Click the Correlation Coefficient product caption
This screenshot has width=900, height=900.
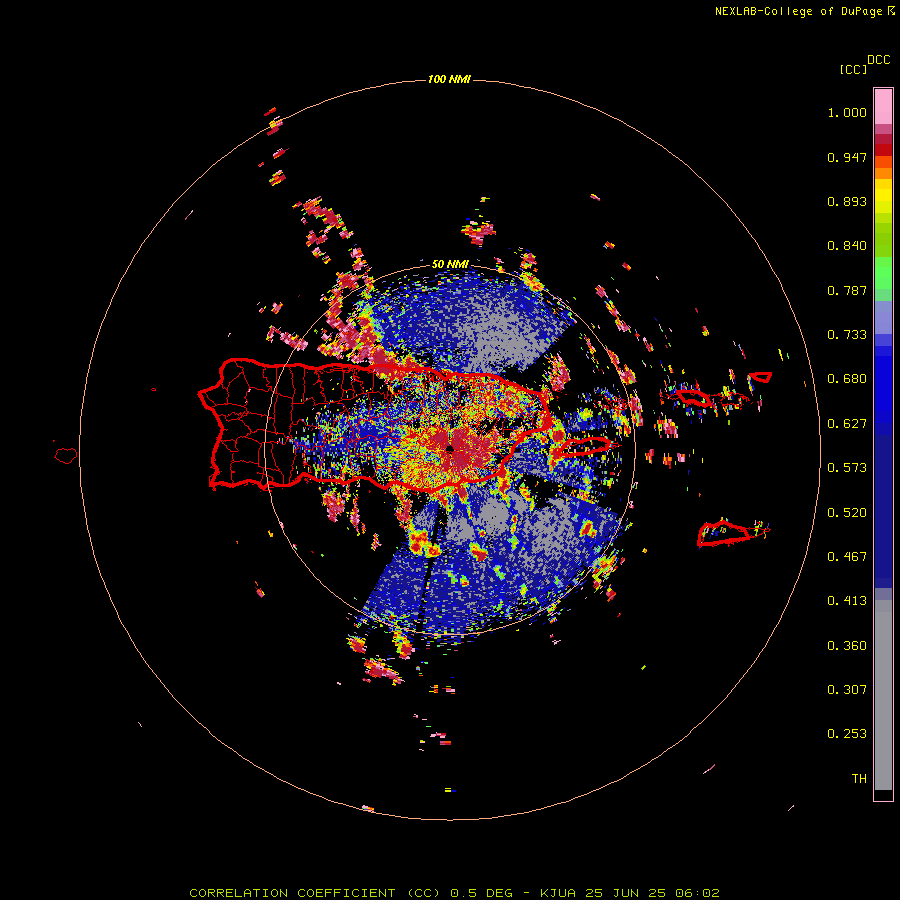click(x=454, y=893)
